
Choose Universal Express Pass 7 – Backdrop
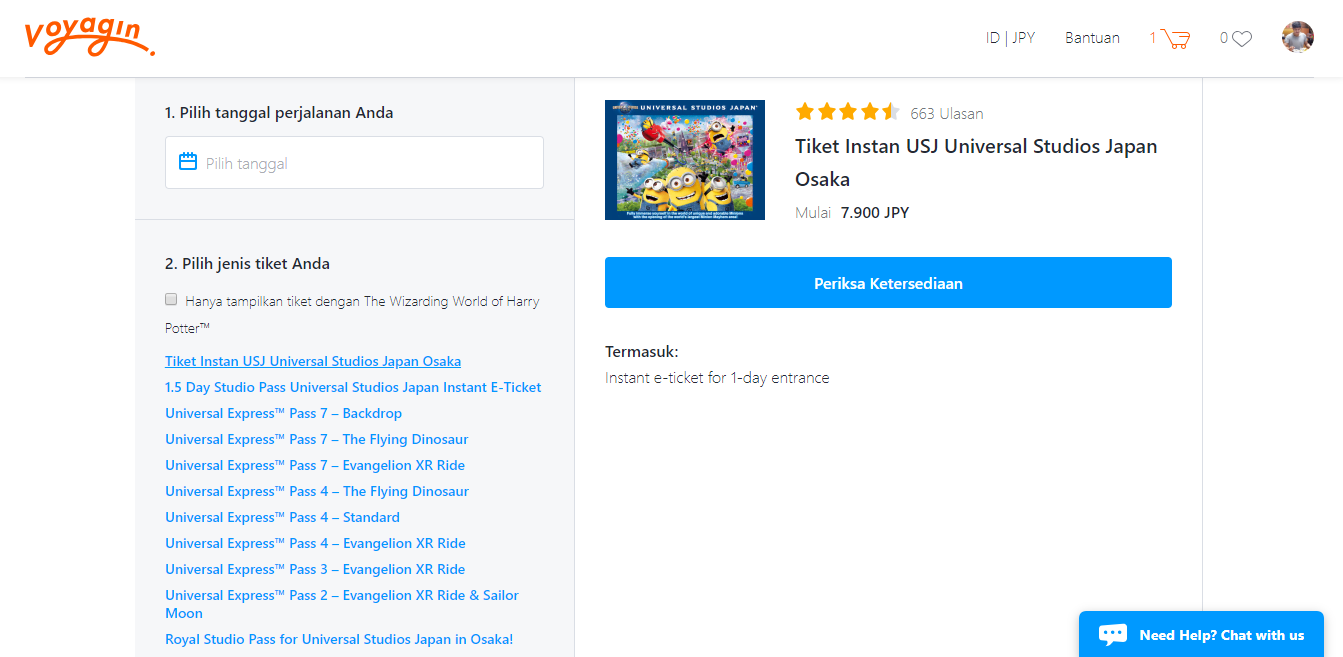283,413
